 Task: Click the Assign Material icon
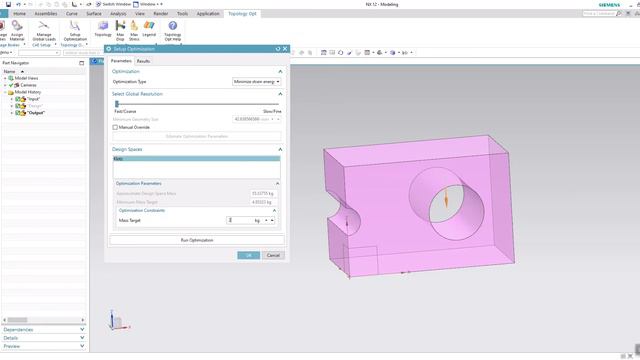(x=17, y=31)
